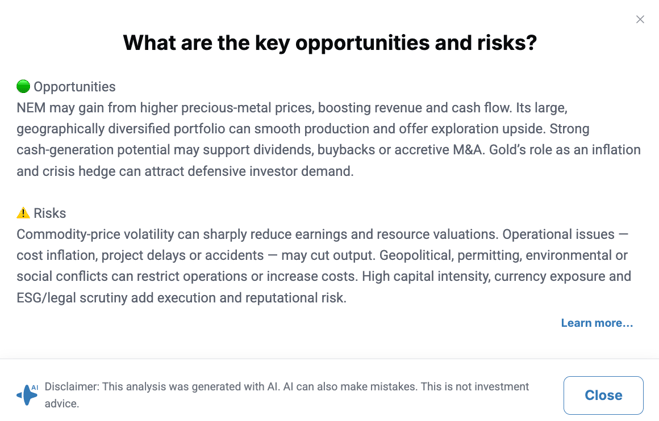
Task: Select the Risks heading text
Action: pos(50,213)
